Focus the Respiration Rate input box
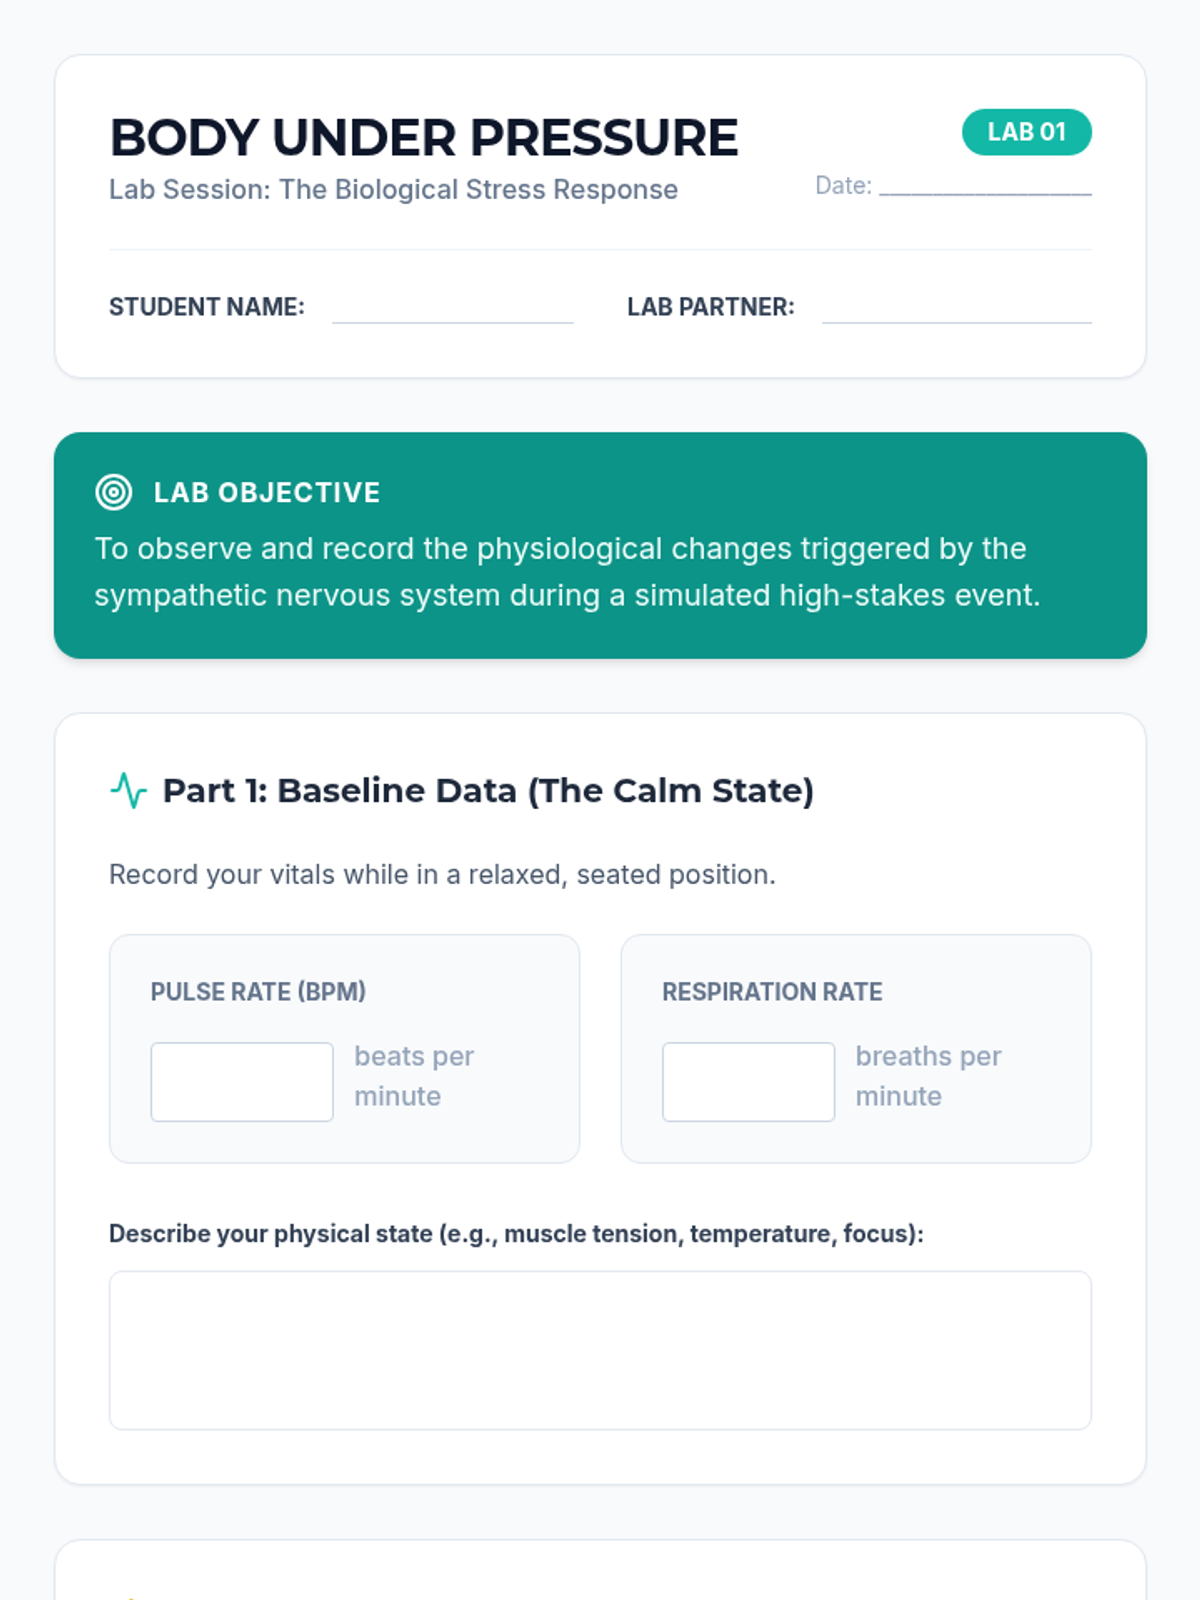 [748, 1082]
